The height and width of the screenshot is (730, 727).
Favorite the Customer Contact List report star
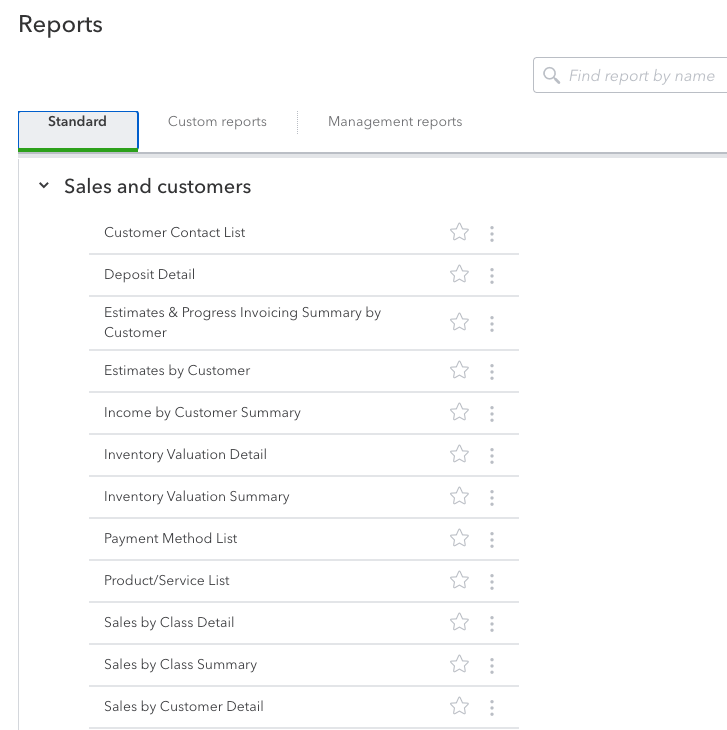[459, 232]
